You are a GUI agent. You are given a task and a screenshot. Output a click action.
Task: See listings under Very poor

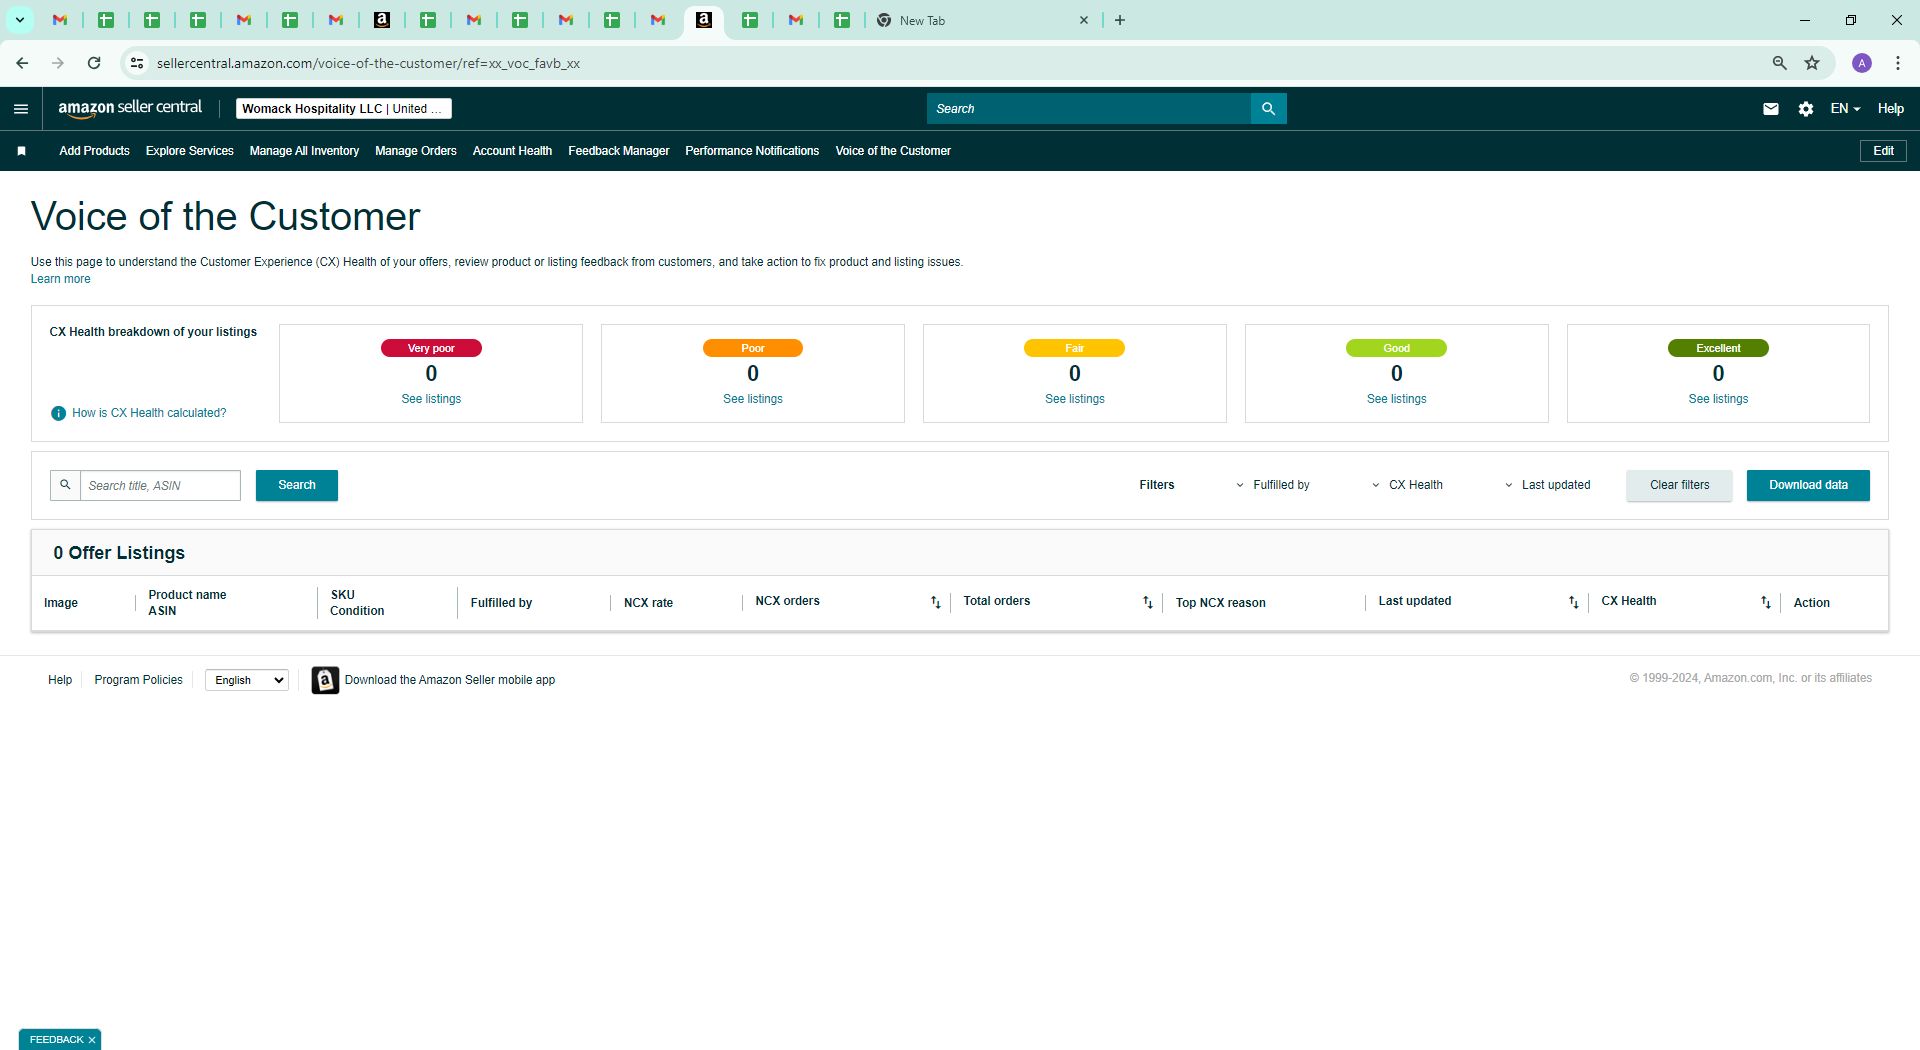click(x=431, y=399)
